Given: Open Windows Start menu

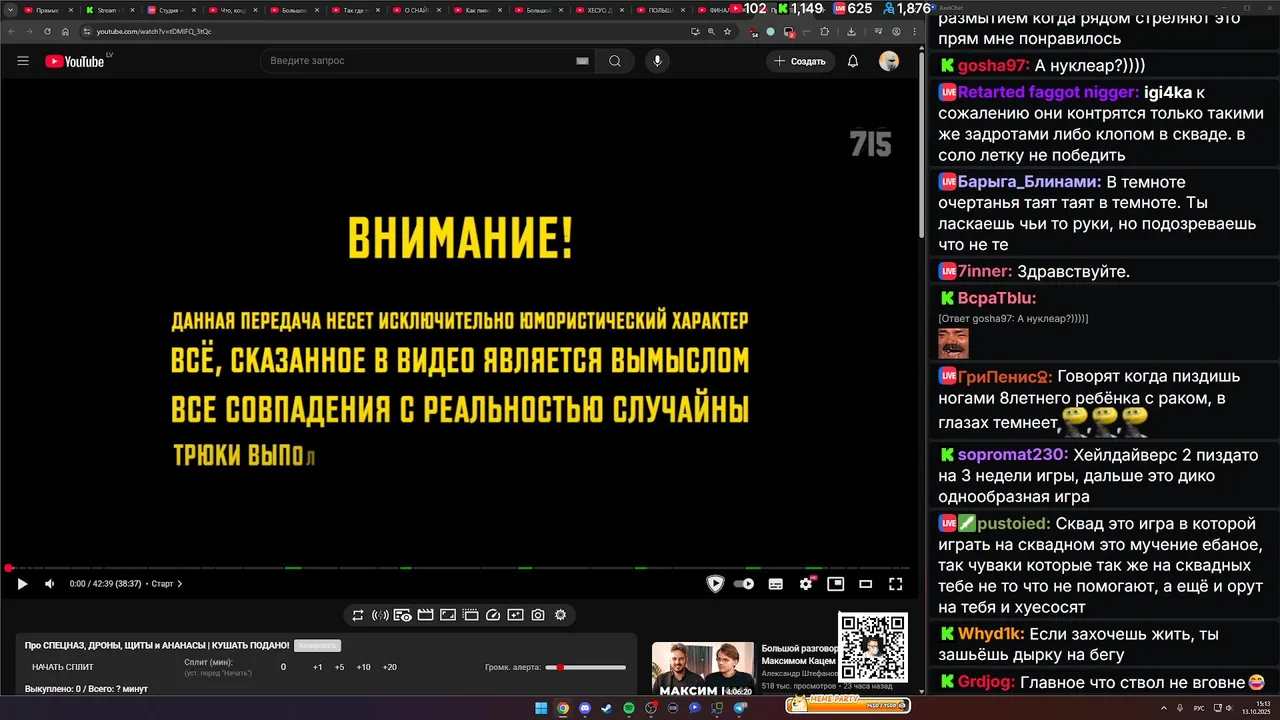Looking at the screenshot, I should pyautogui.click(x=541, y=708).
